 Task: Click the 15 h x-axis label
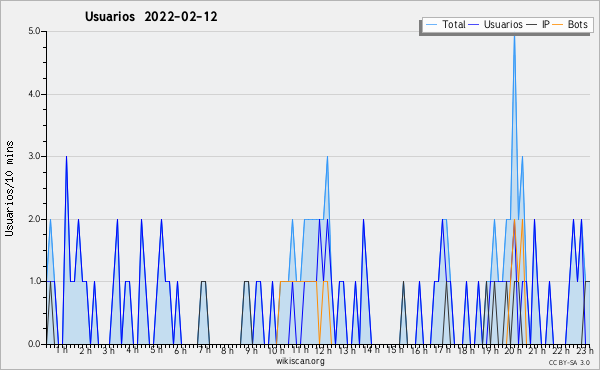[395, 350]
